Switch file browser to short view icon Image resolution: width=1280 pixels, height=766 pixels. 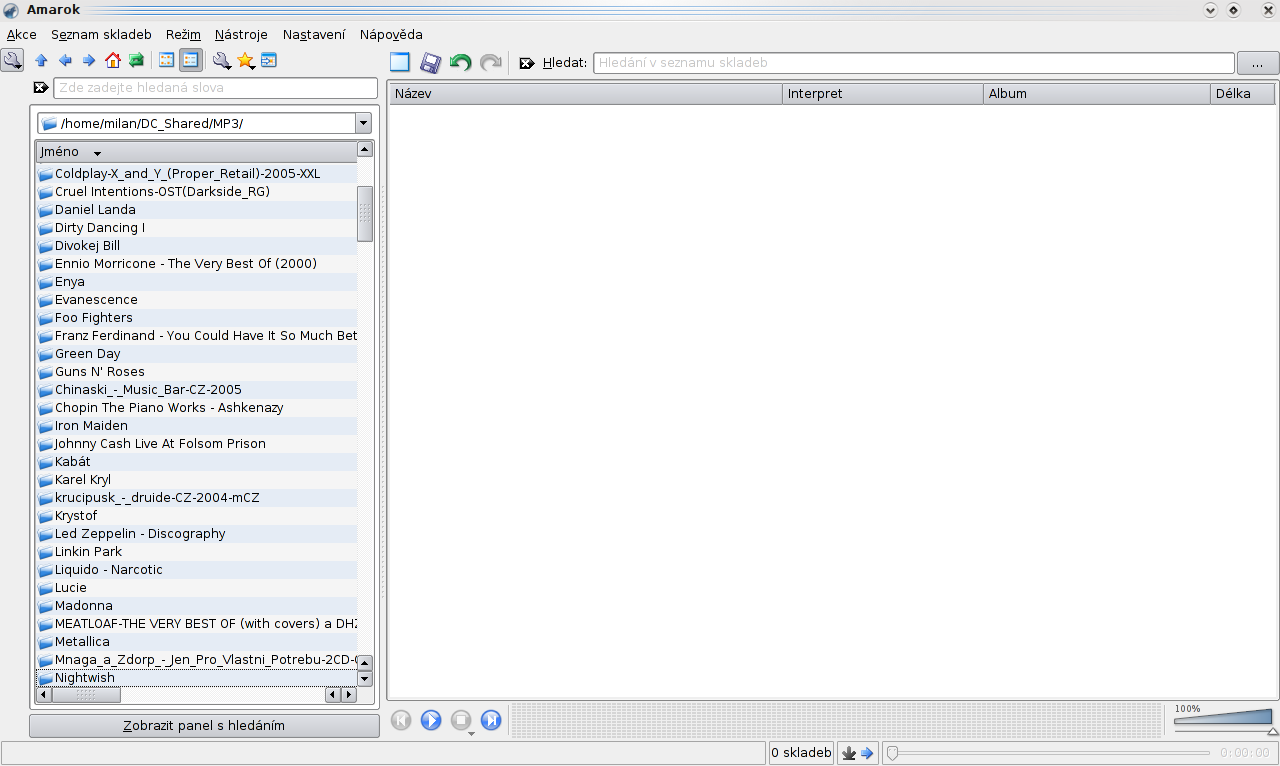tap(167, 61)
